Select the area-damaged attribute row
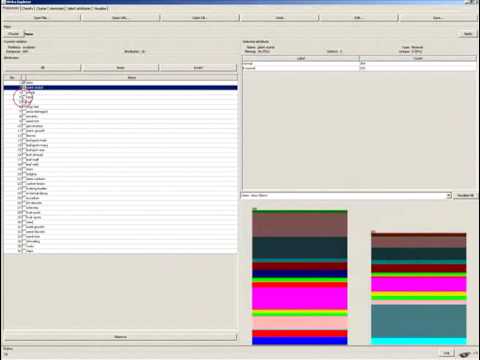Screen dimensions: 480x360 click(x=121, y=112)
